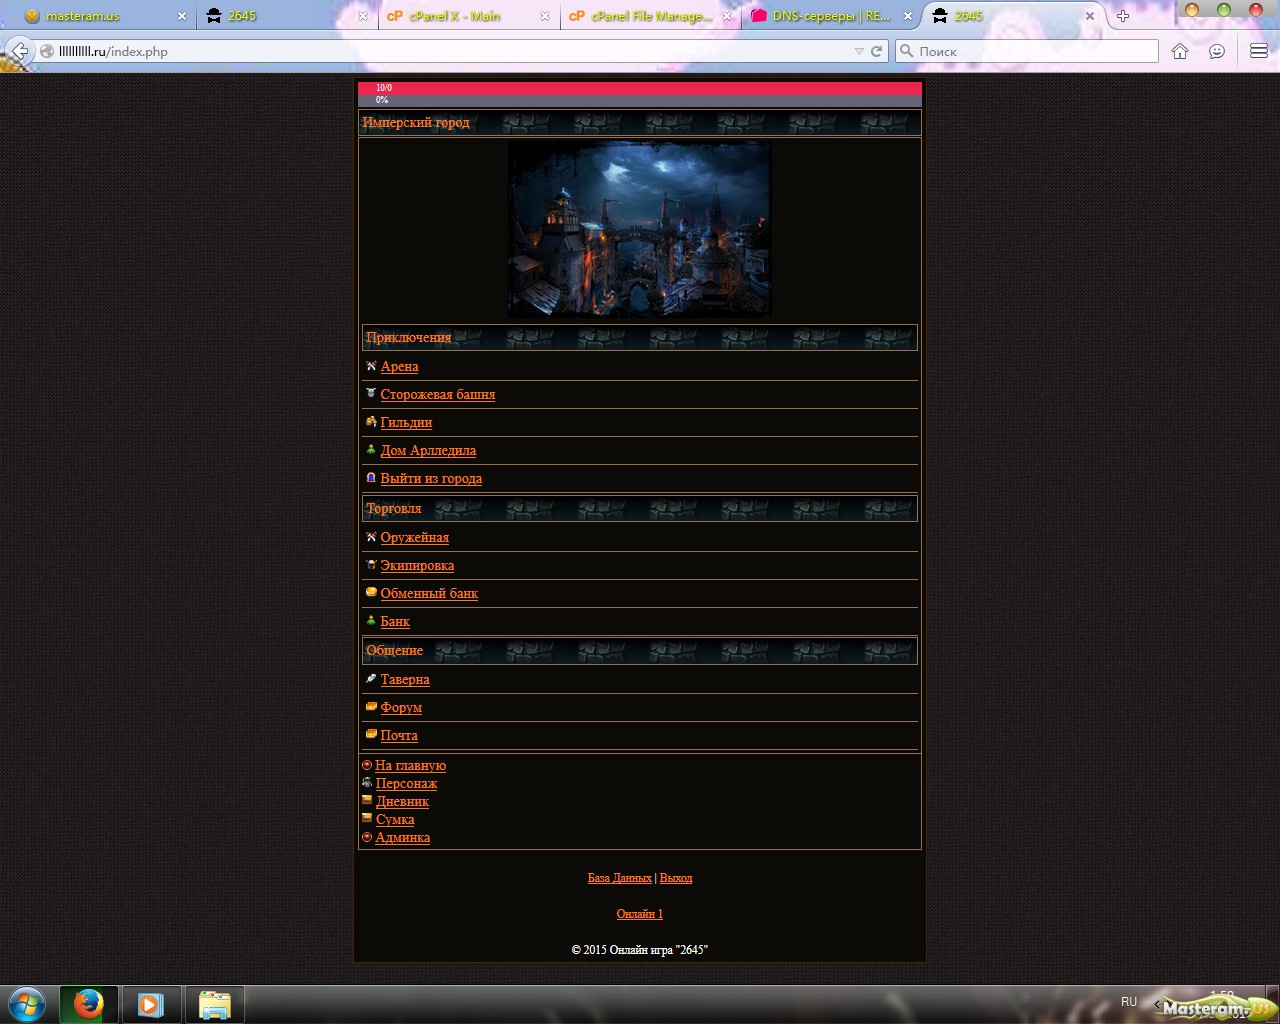Viewport: 1280px width, 1024px height.
Task: Open Windows Explorer from the taskbar
Action: [x=214, y=1004]
